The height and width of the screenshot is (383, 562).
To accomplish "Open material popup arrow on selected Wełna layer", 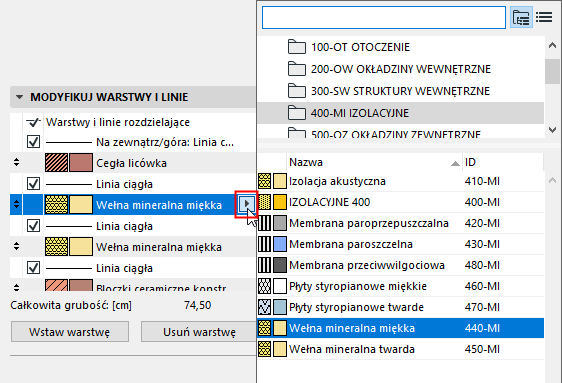I will pyautogui.click(x=246, y=204).
